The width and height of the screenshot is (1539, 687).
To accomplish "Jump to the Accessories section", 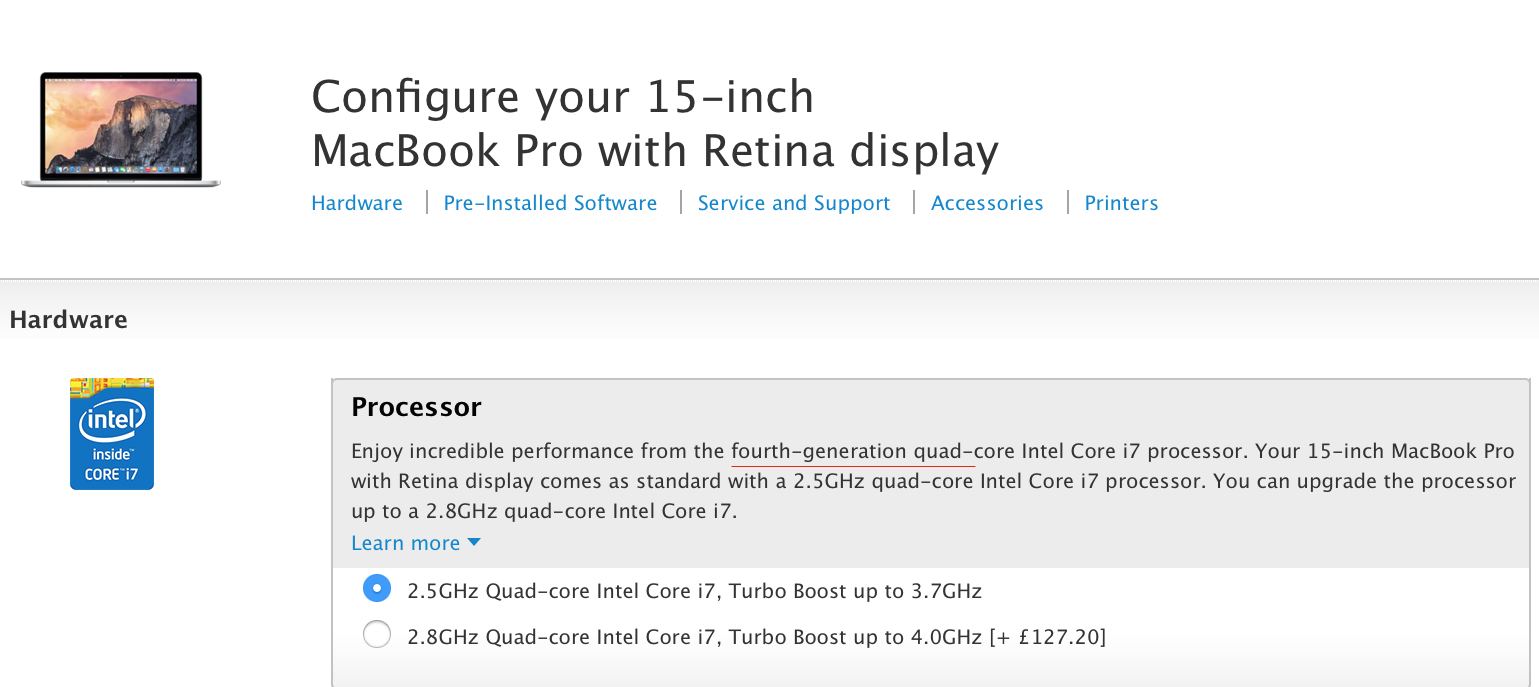I will coord(987,203).
